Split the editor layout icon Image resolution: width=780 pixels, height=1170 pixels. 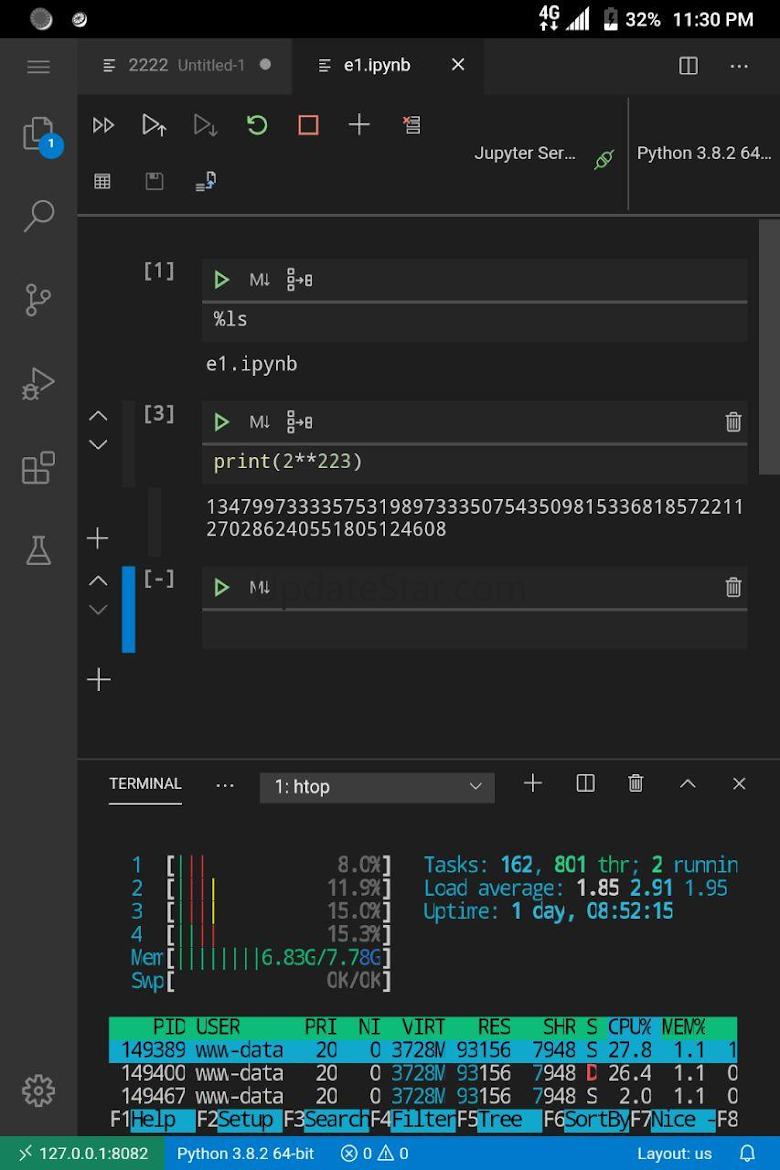[x=688, y=66]
